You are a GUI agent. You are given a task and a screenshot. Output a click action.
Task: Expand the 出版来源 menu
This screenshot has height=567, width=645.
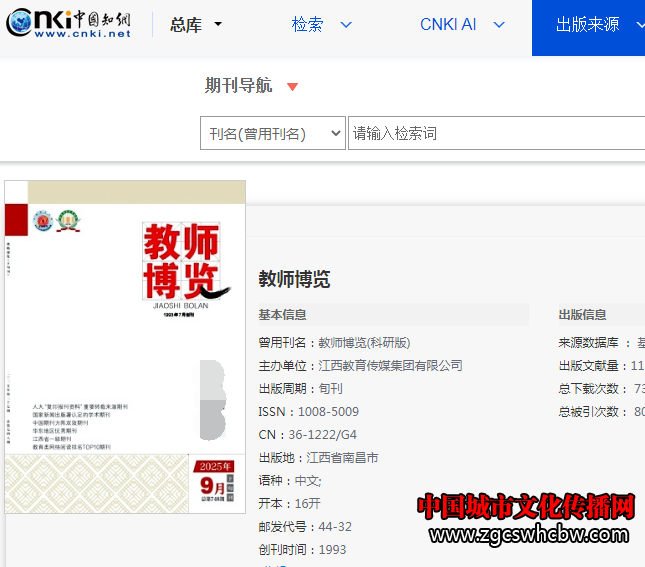(x=588, y=25)
